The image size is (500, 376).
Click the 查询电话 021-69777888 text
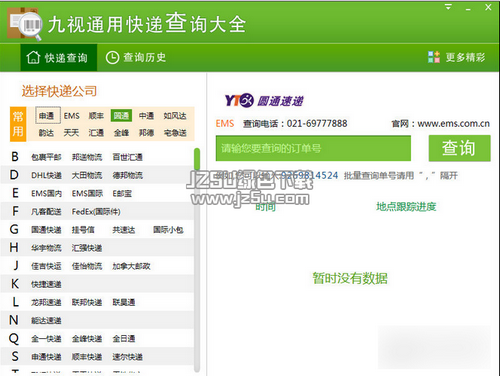[x=295, y=124]
